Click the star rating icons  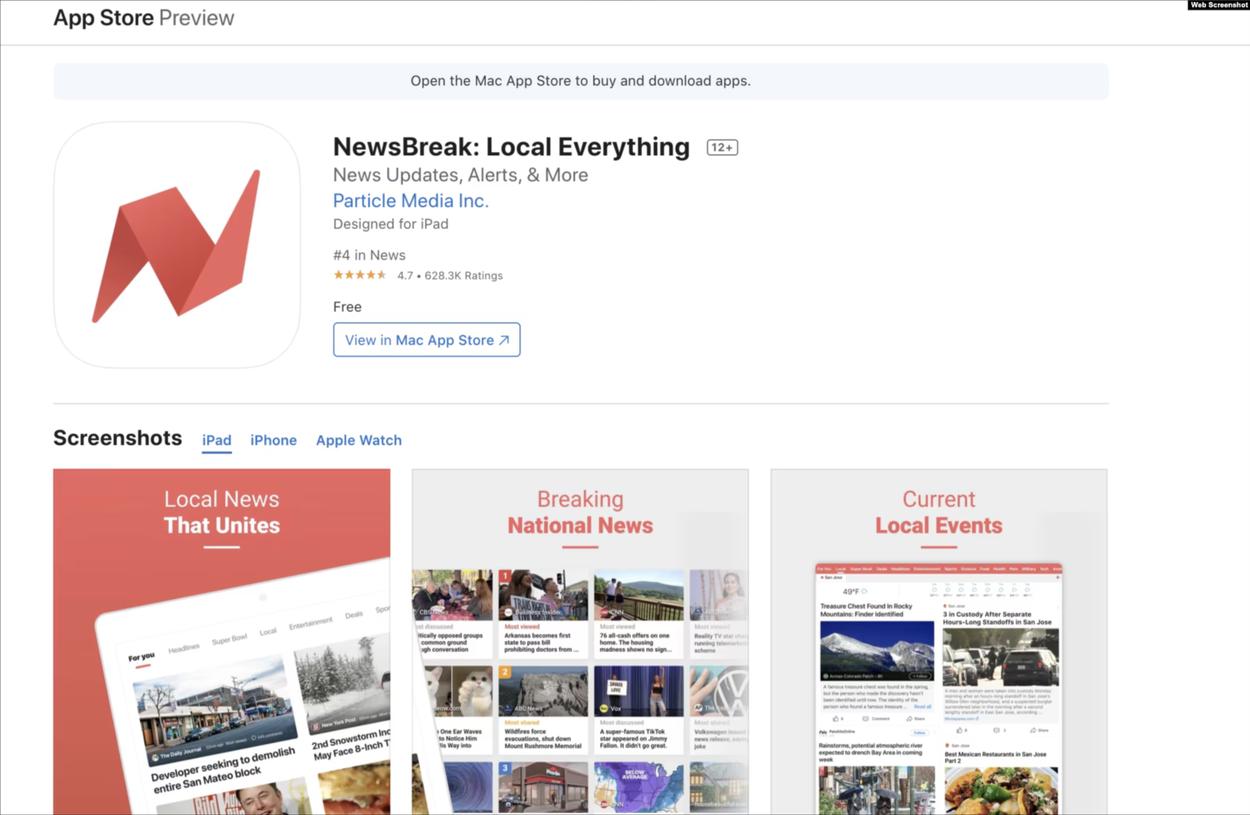360,275
